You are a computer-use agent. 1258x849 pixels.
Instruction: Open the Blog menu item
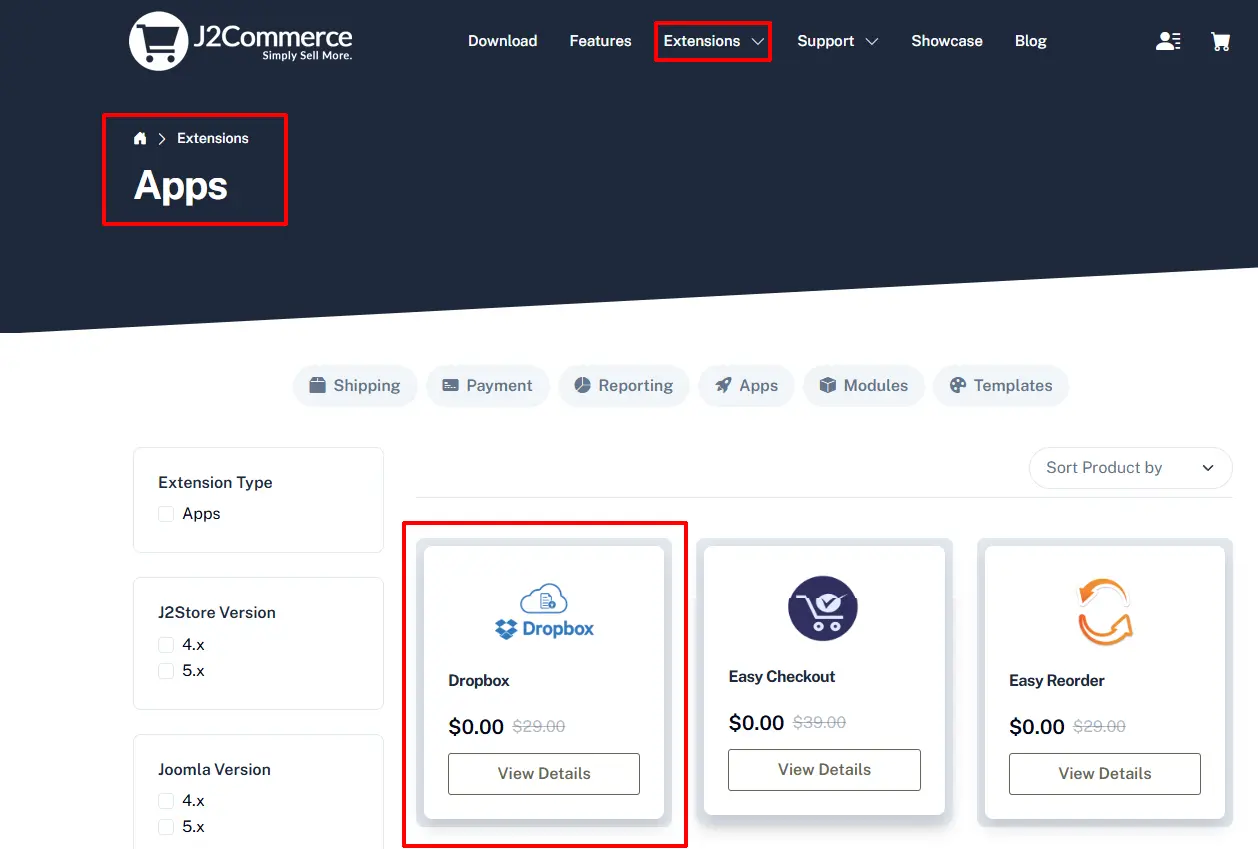1031,41
